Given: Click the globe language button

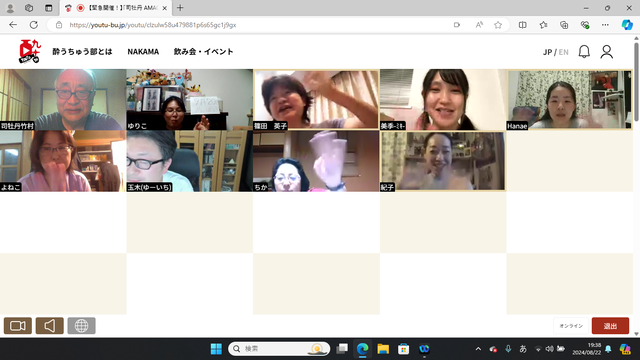Looking at the screenshot, I should [81, 326].
